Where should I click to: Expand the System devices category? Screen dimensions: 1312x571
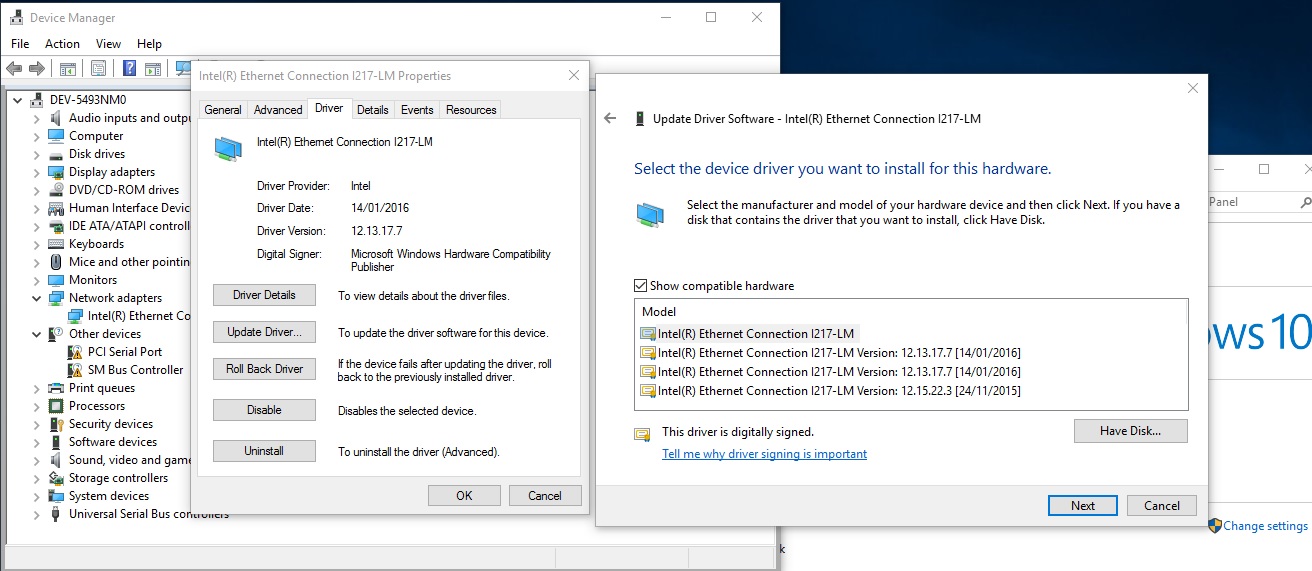pyautogui.click(x=37, y=496)
